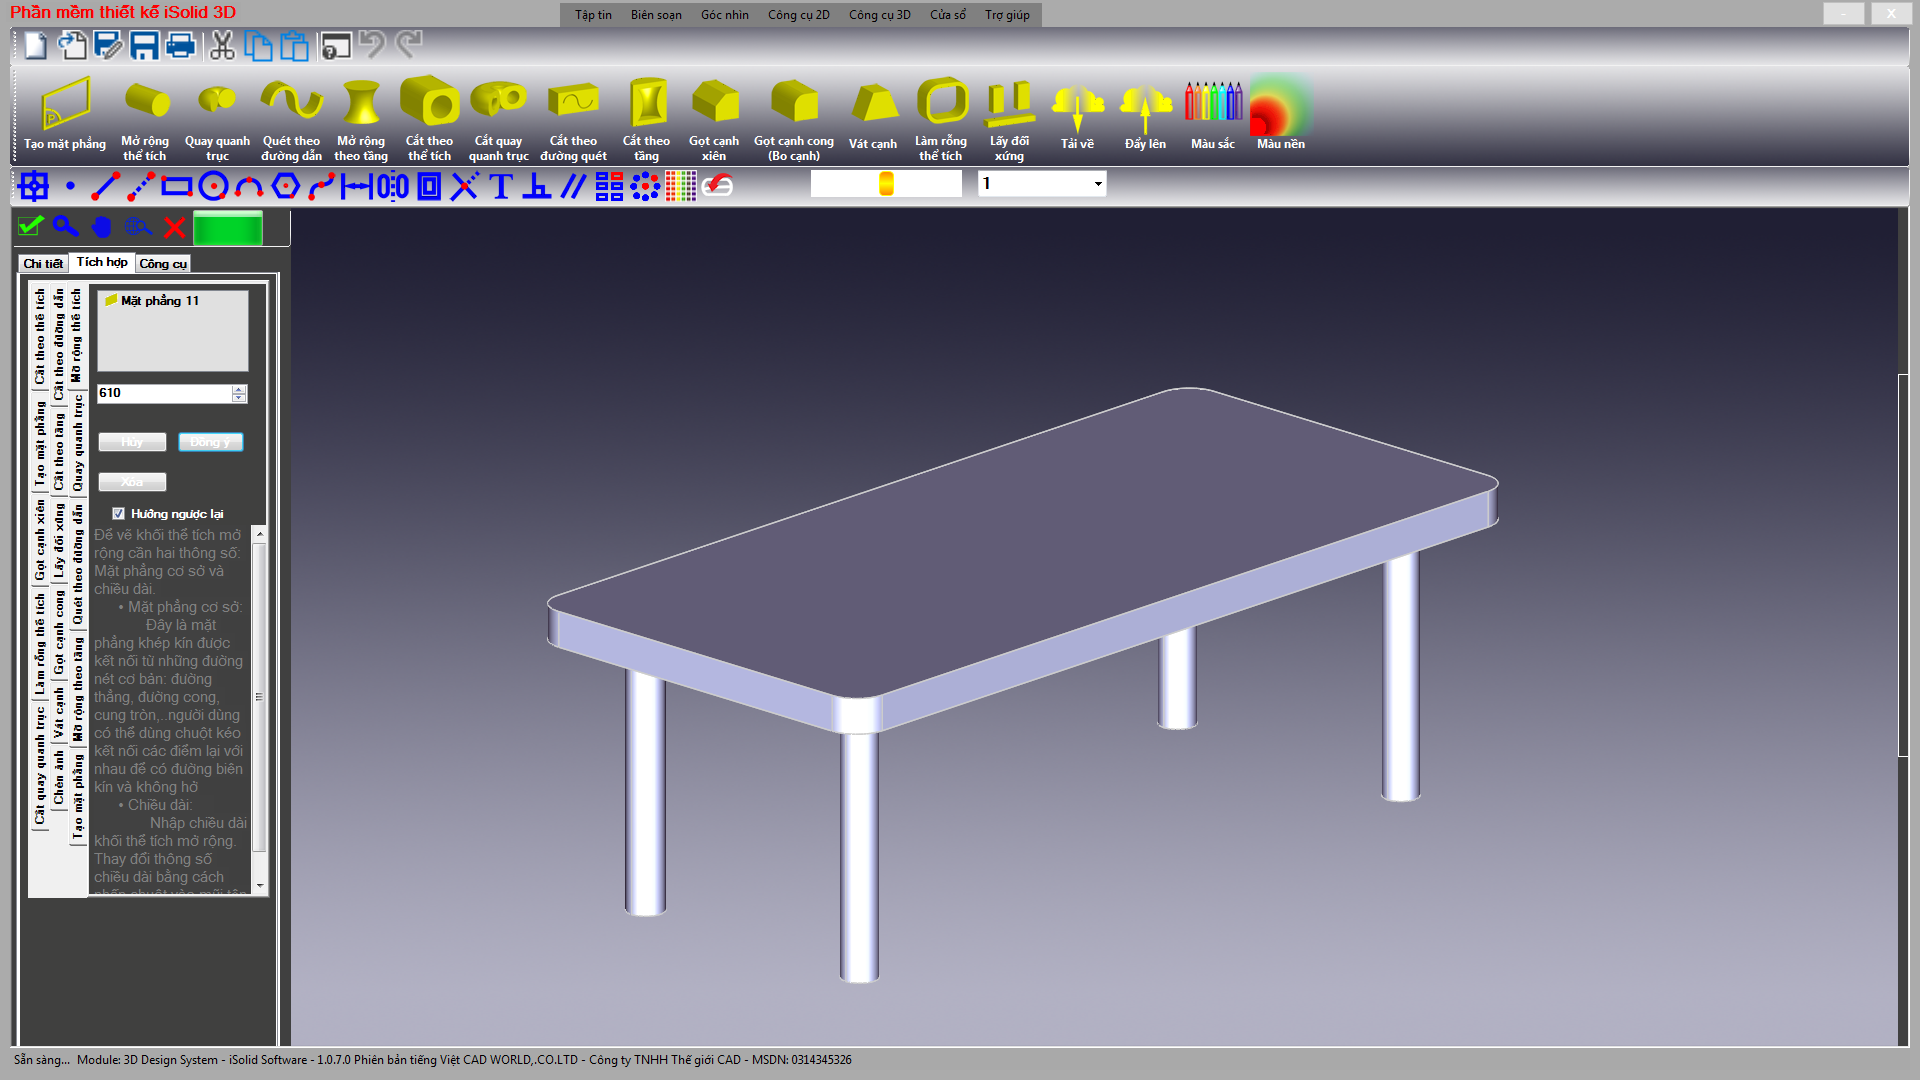Image resolution: width=1920 pixels, height=1080 pixels.
Task: Click the save floppy disk icon
Action: pos(144,45)
